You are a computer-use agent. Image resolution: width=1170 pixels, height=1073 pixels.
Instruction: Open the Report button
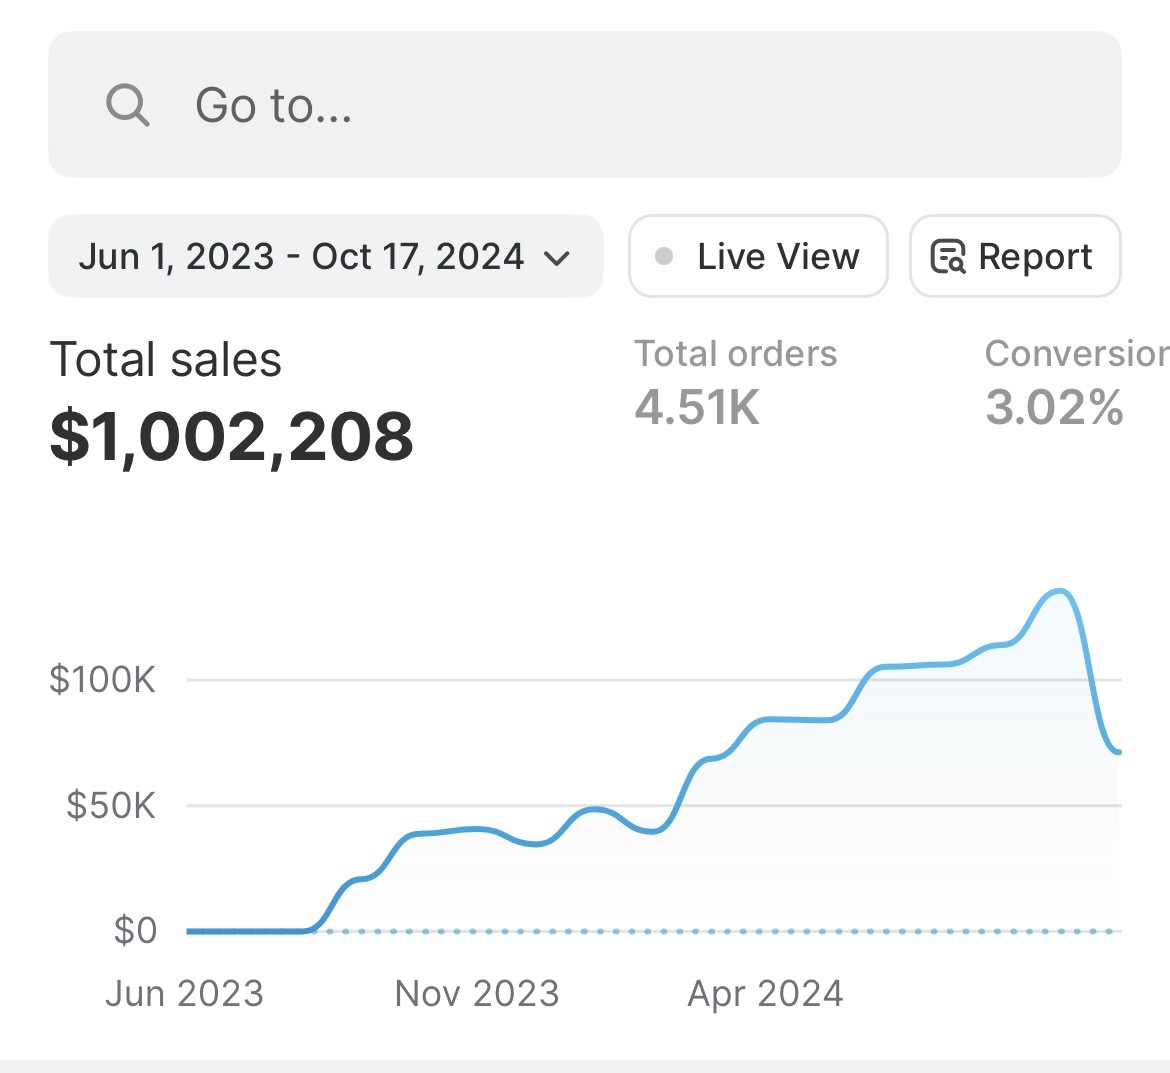(x=1015, y=256)
